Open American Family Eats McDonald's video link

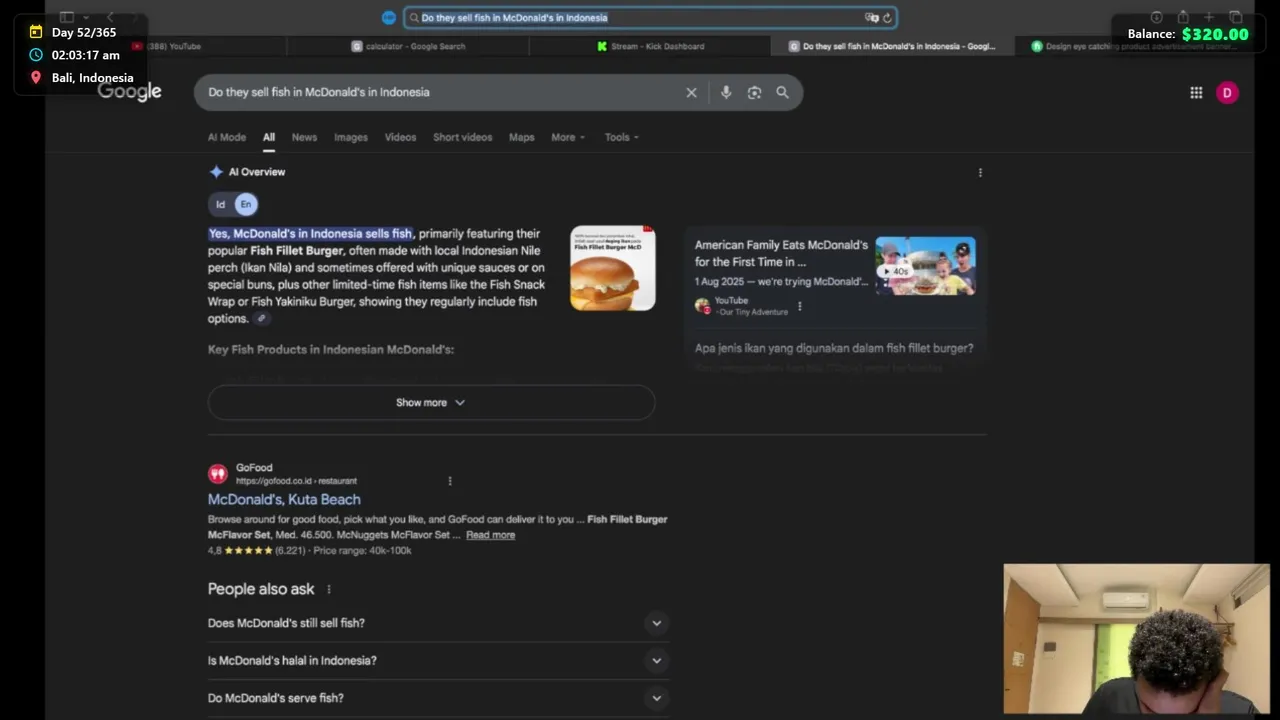point(781,253)
